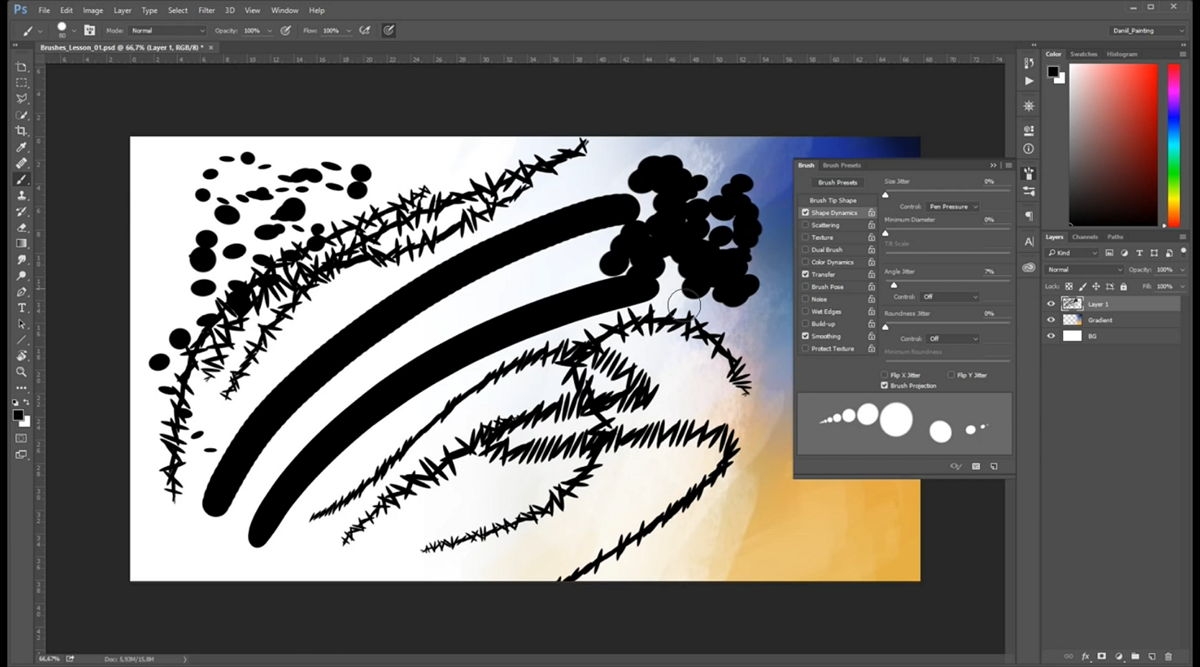Switch to Brush Presets tab
This screenshot has width=1200, height=667.
[841, 165]
